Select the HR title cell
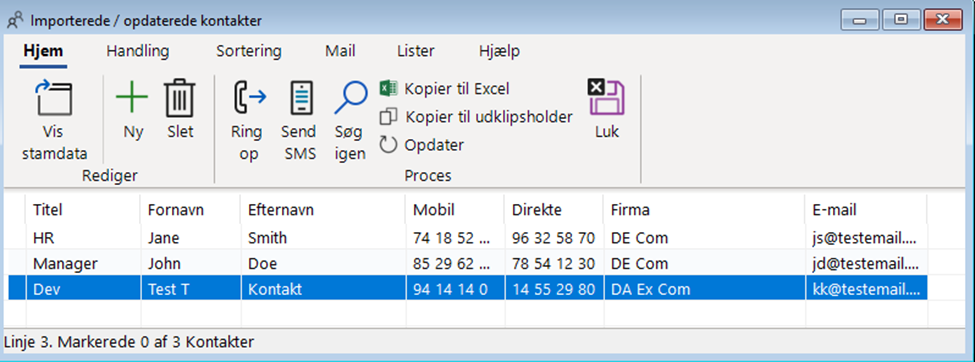Image resolution: width=975 pixels, height=362 pixels. point(83,238)
